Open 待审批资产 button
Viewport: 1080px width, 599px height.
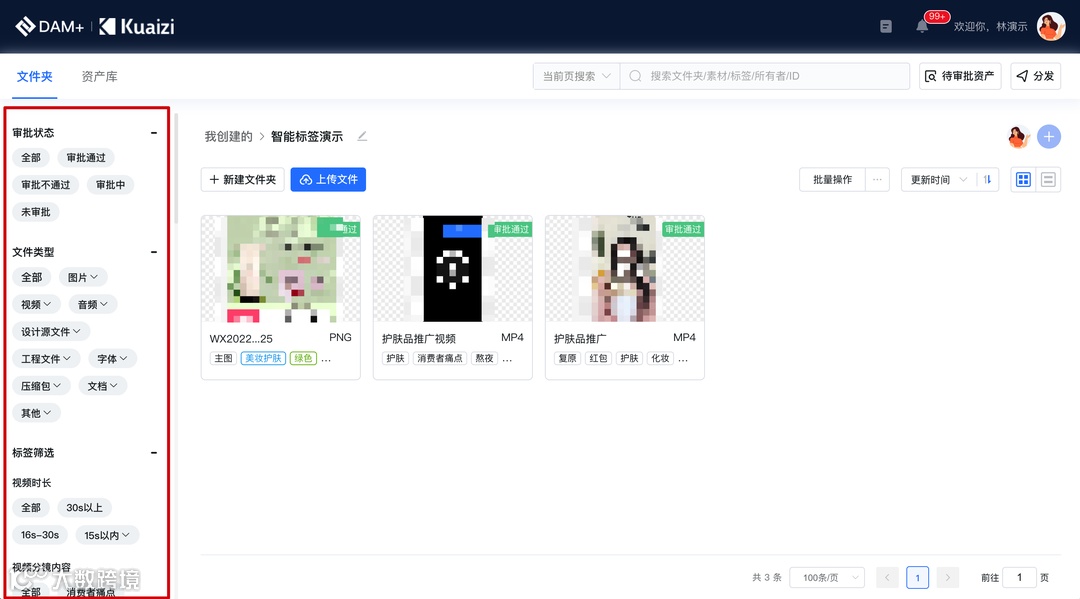pyautogui.click(x=959, y=76)
